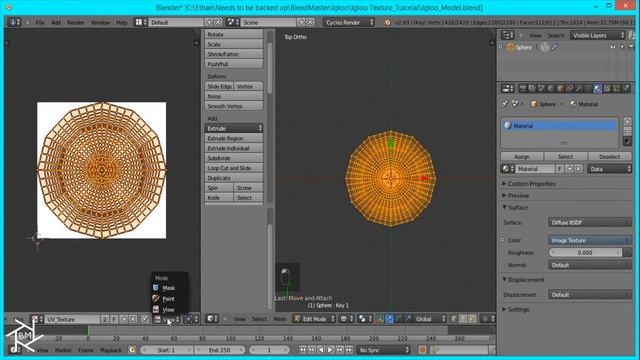Toggle Sphere selectability arrow in outliner

tap(622, 47)
